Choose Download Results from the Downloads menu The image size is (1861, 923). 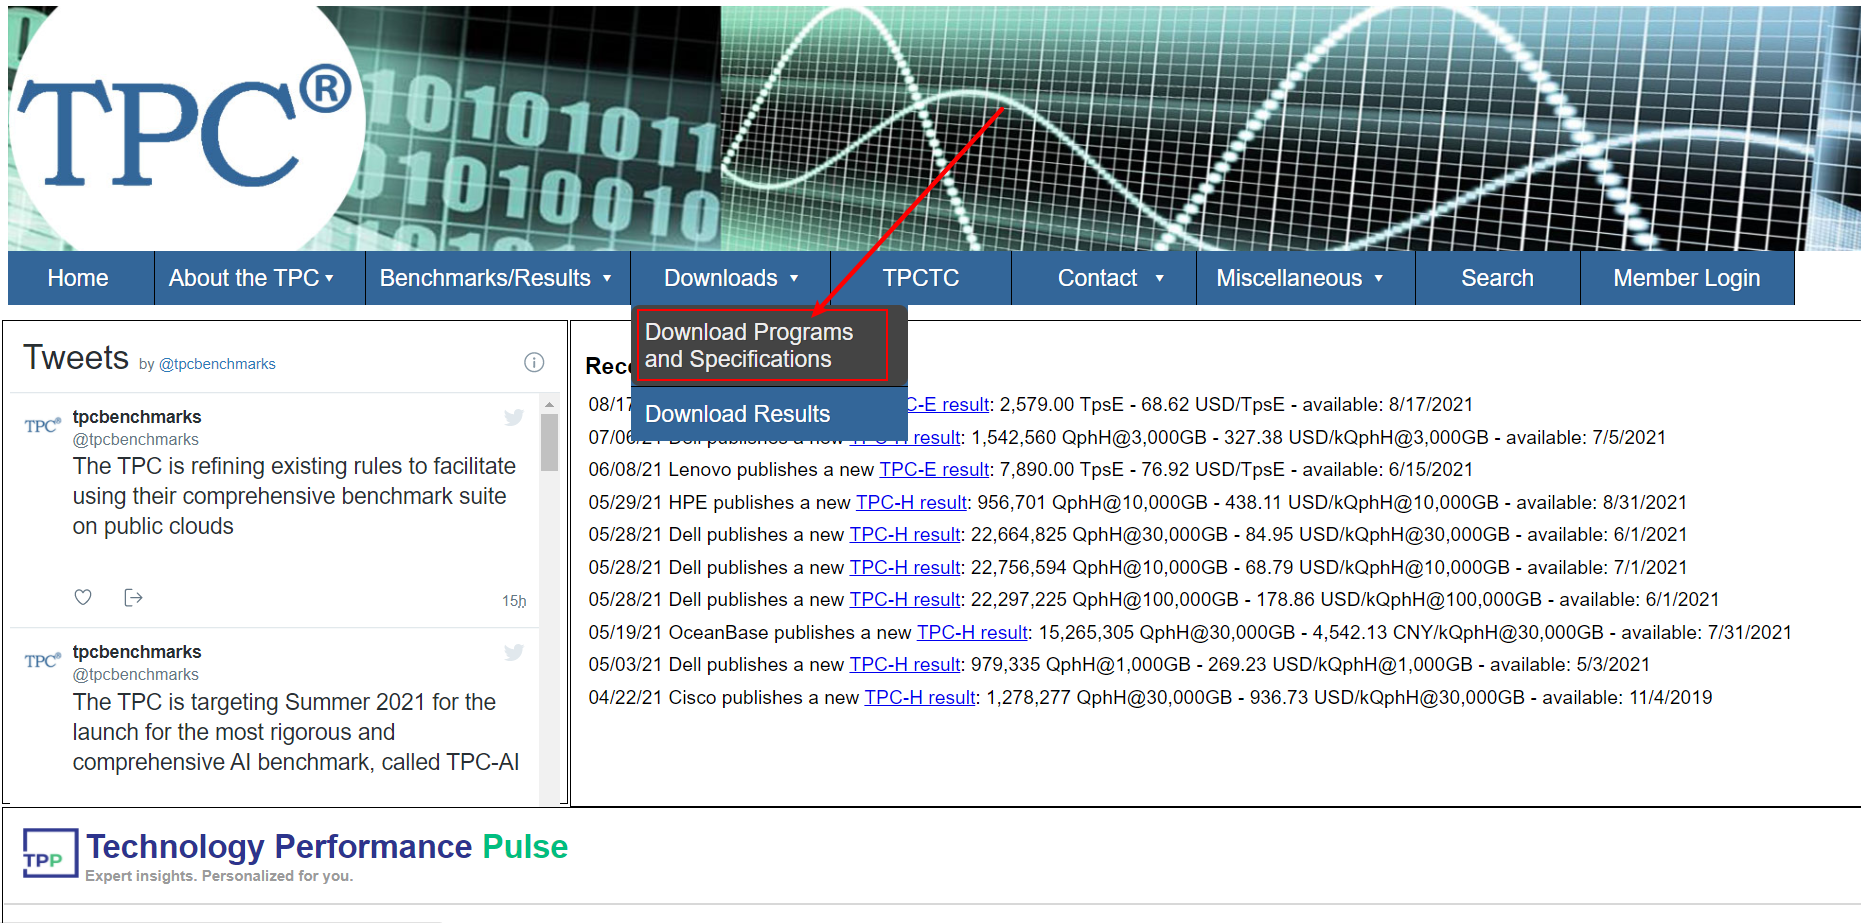737,414
